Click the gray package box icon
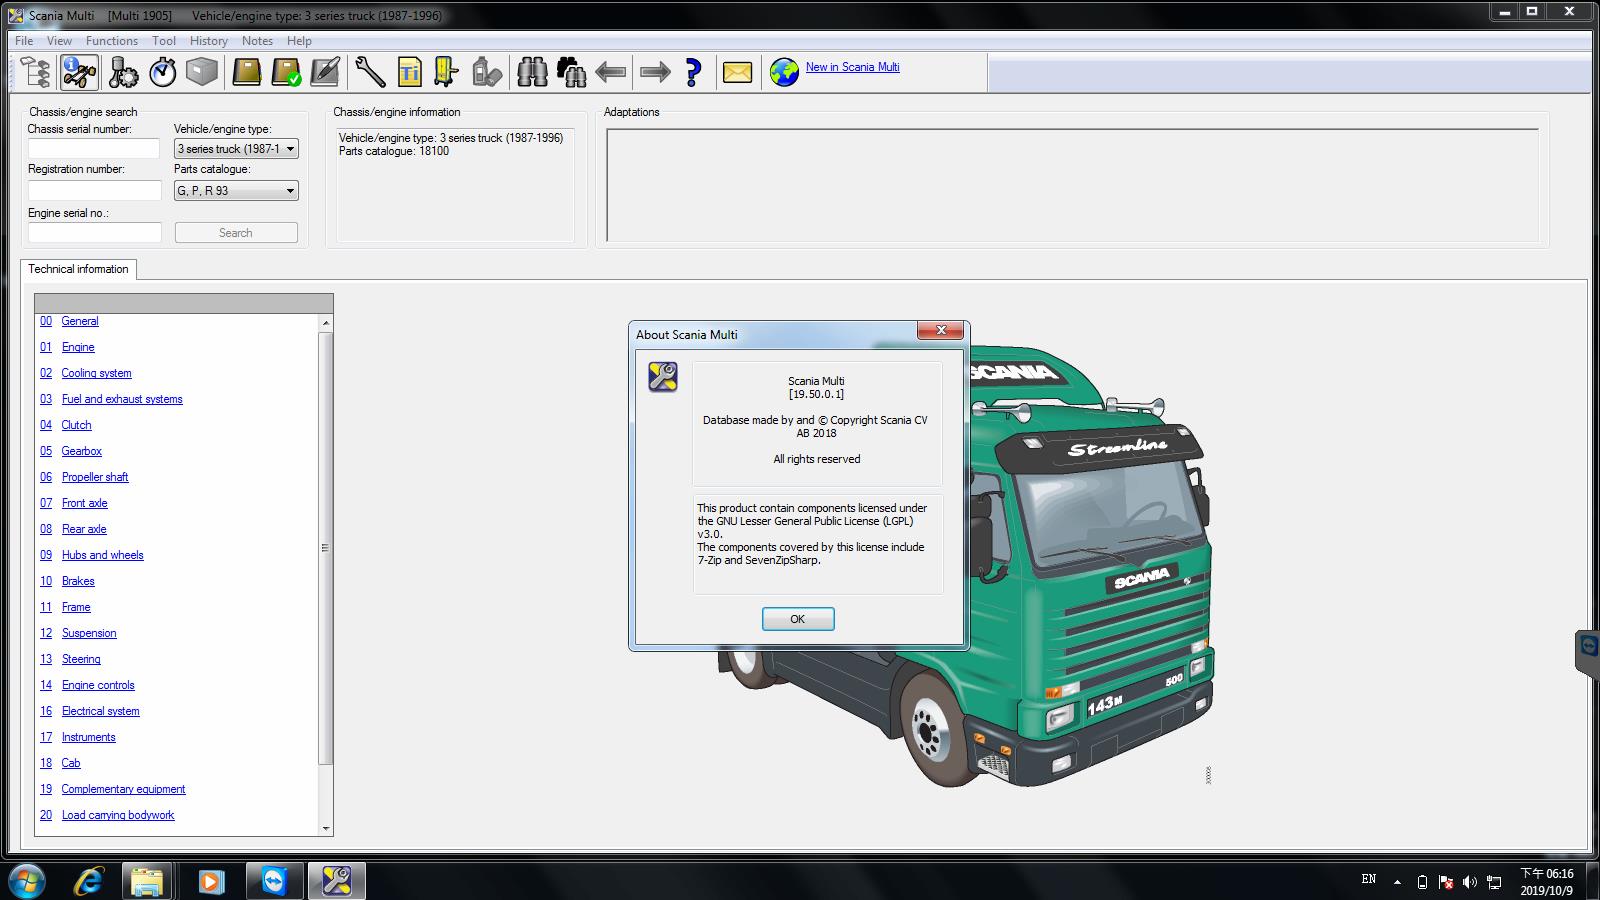The image size is (1600, 900). click(202, 72)
